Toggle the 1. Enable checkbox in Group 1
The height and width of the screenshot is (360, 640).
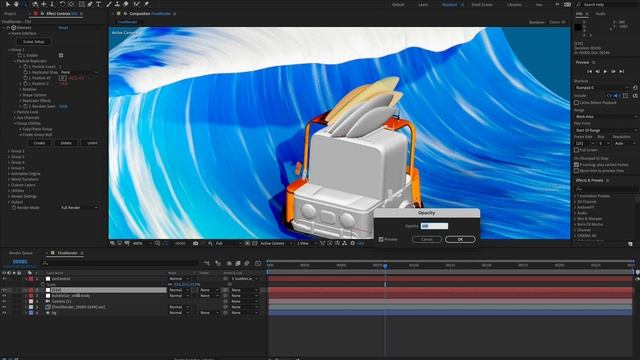[61, 55]
